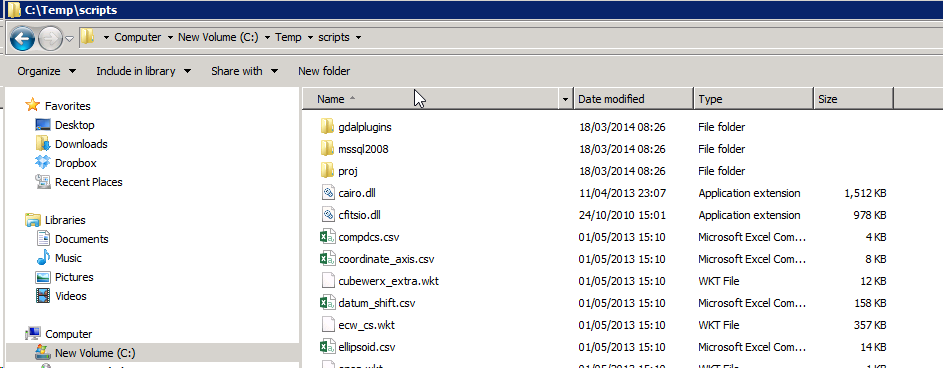Expand dropdown arrow before Computer in address bar
This screenshot has height=368, width=943.
coord(106,38)
